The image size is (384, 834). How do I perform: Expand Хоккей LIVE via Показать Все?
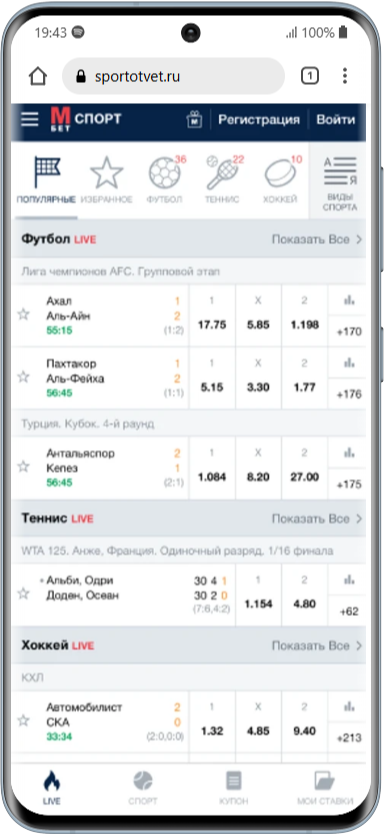point(317,646)
